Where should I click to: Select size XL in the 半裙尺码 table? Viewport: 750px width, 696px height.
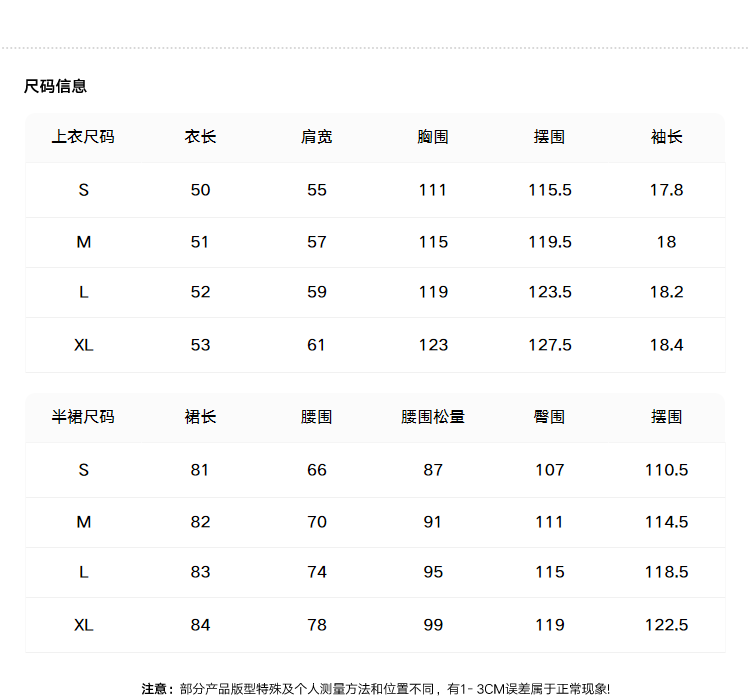click(83, 625)
